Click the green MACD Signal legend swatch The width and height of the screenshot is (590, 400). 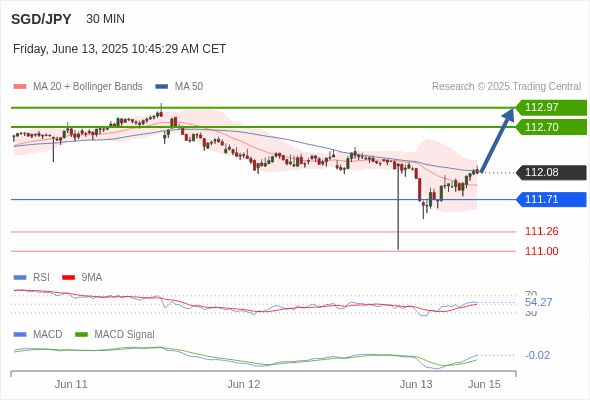(x=81, y=335)
